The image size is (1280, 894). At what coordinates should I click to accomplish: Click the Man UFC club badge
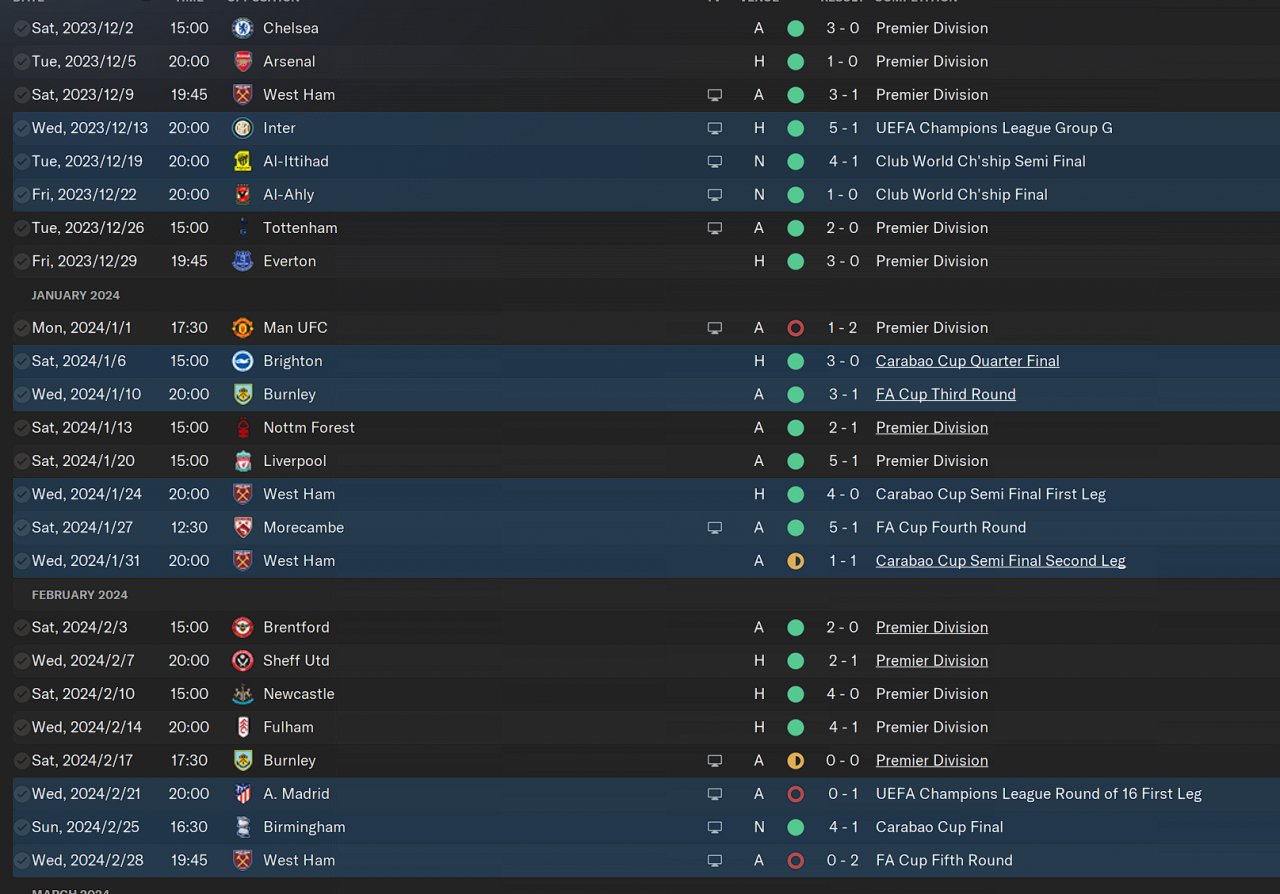pyautogui.click(x=242, y=328)
